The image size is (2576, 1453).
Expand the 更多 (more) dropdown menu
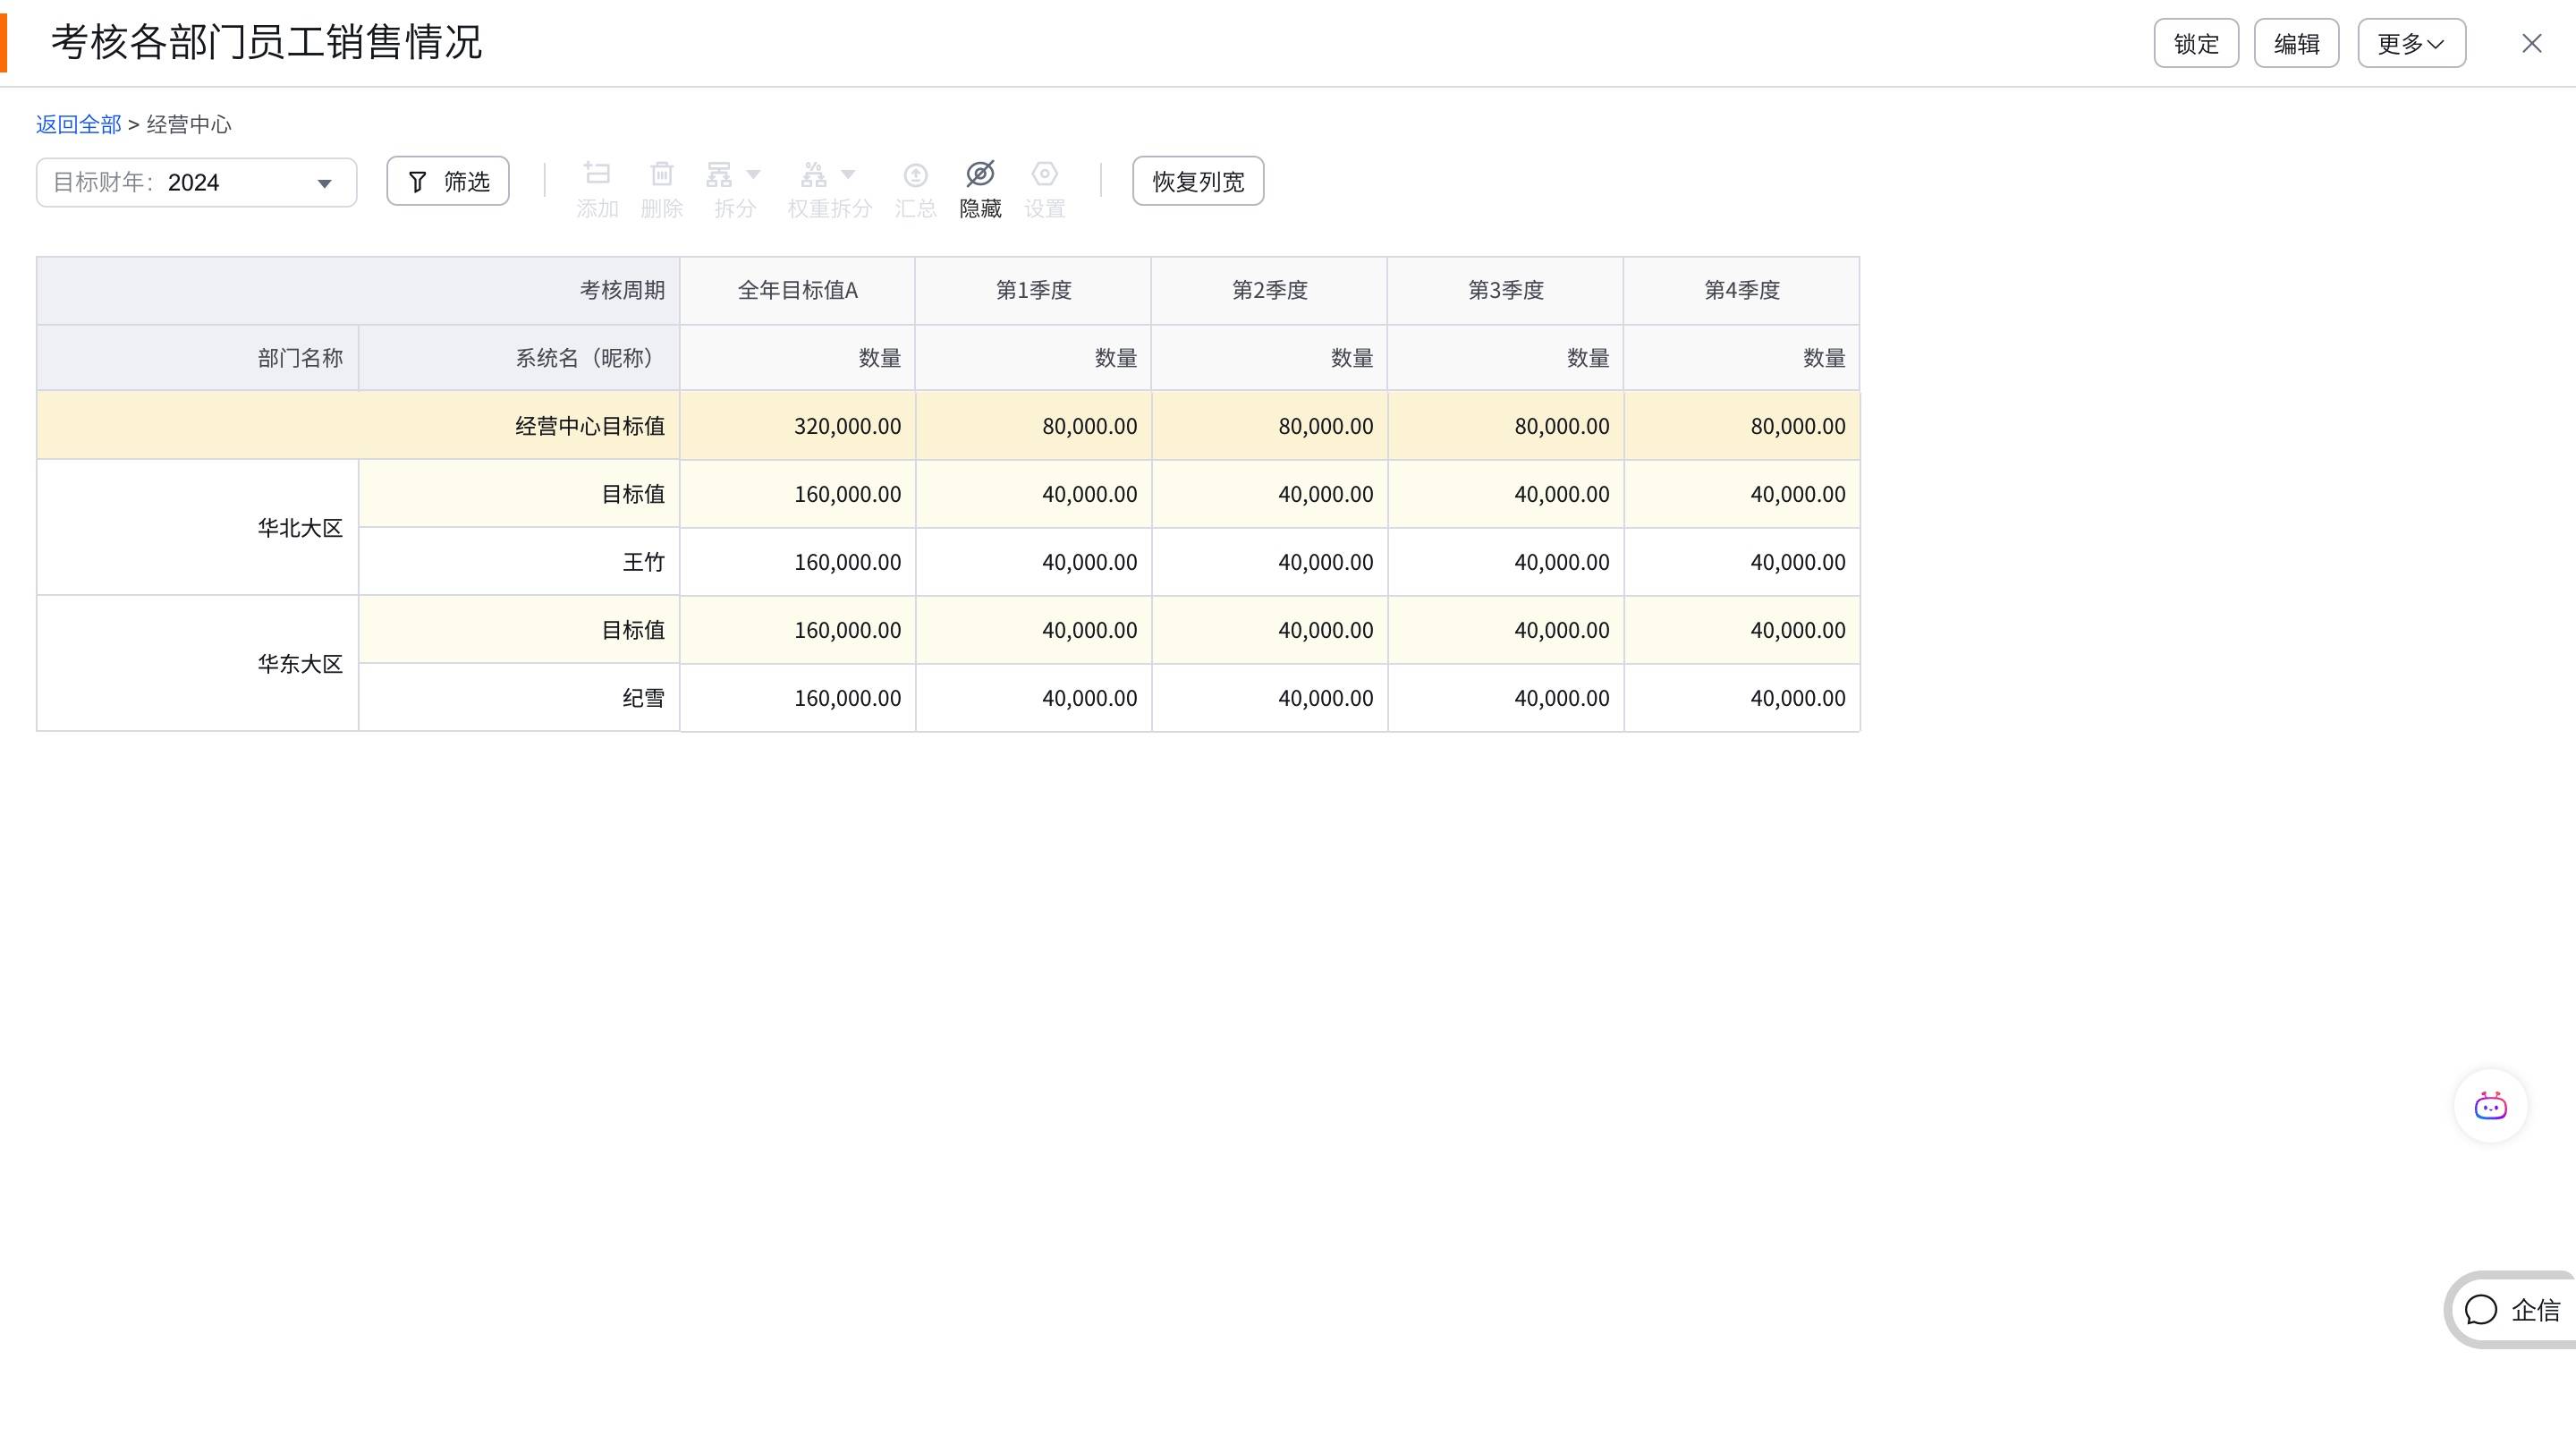click(x=2411, y=44)
